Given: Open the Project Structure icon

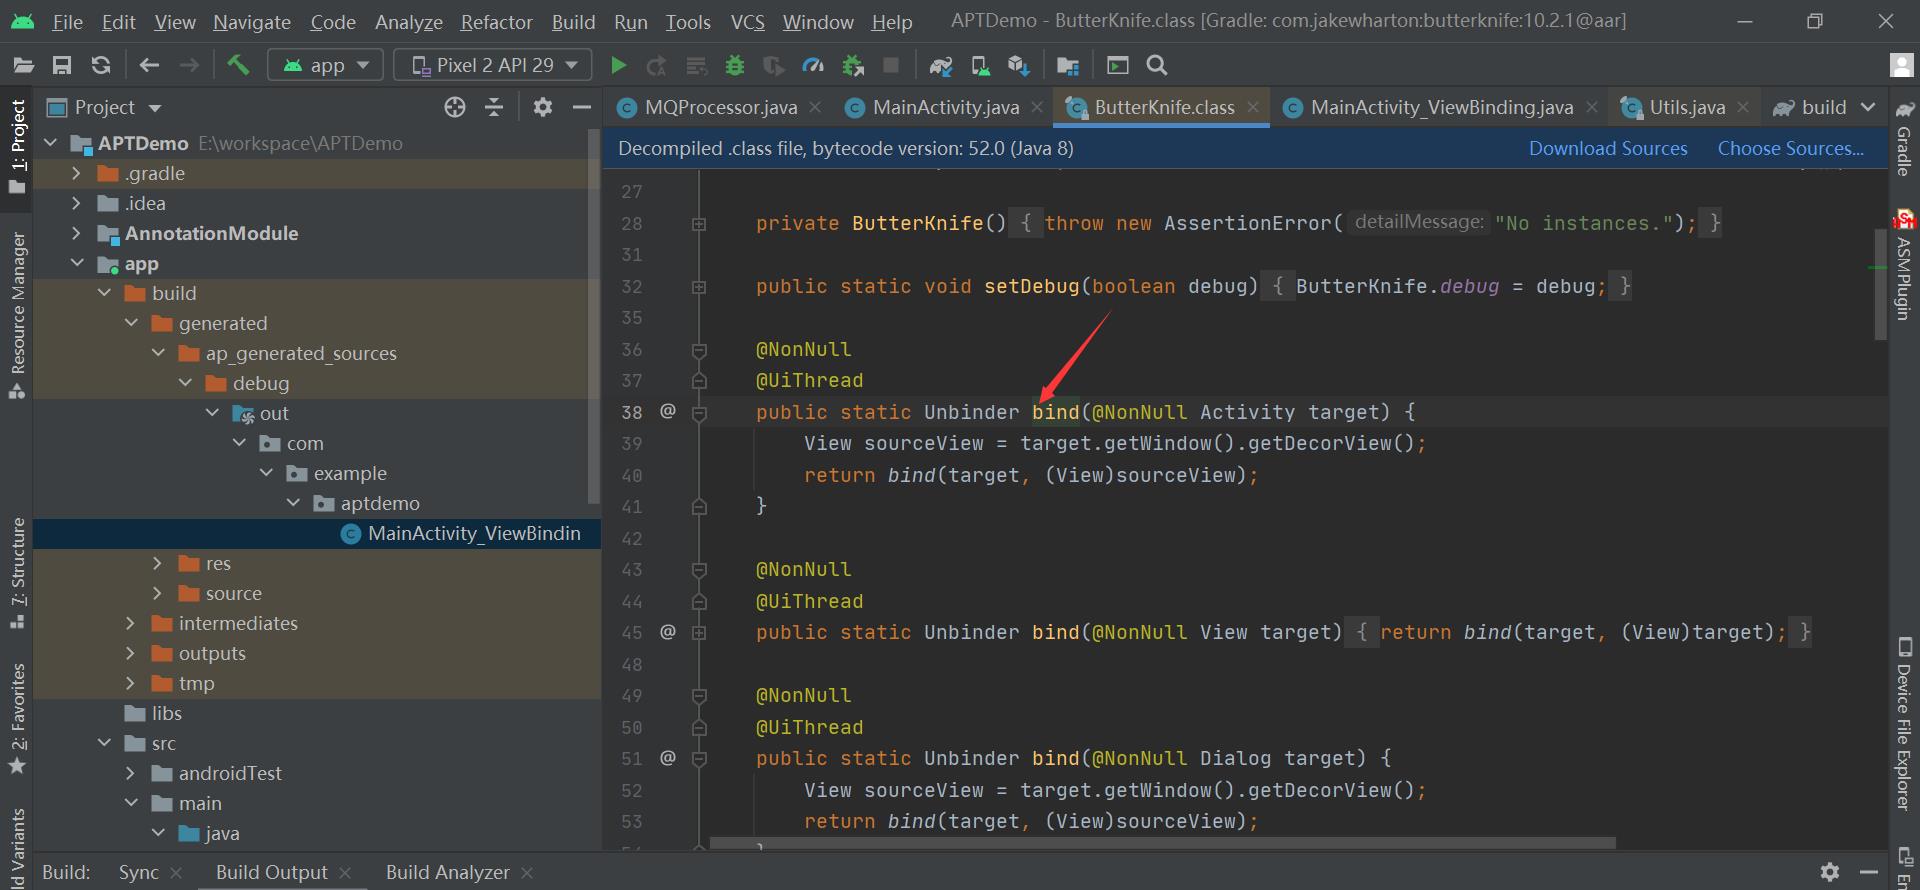Looking at the screenshot, I should click(x=1068, y=65).
